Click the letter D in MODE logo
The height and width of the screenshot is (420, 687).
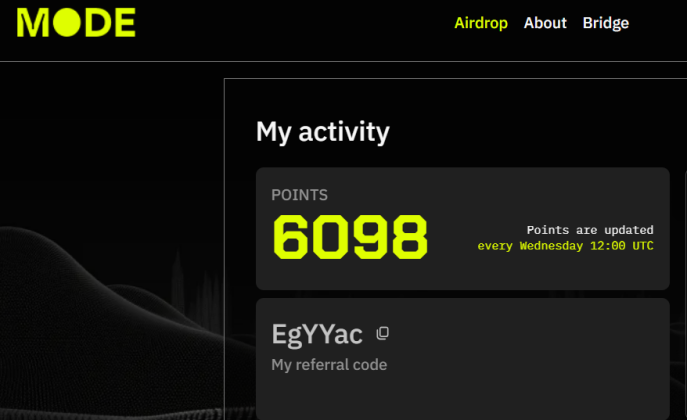tap(99, 22)
